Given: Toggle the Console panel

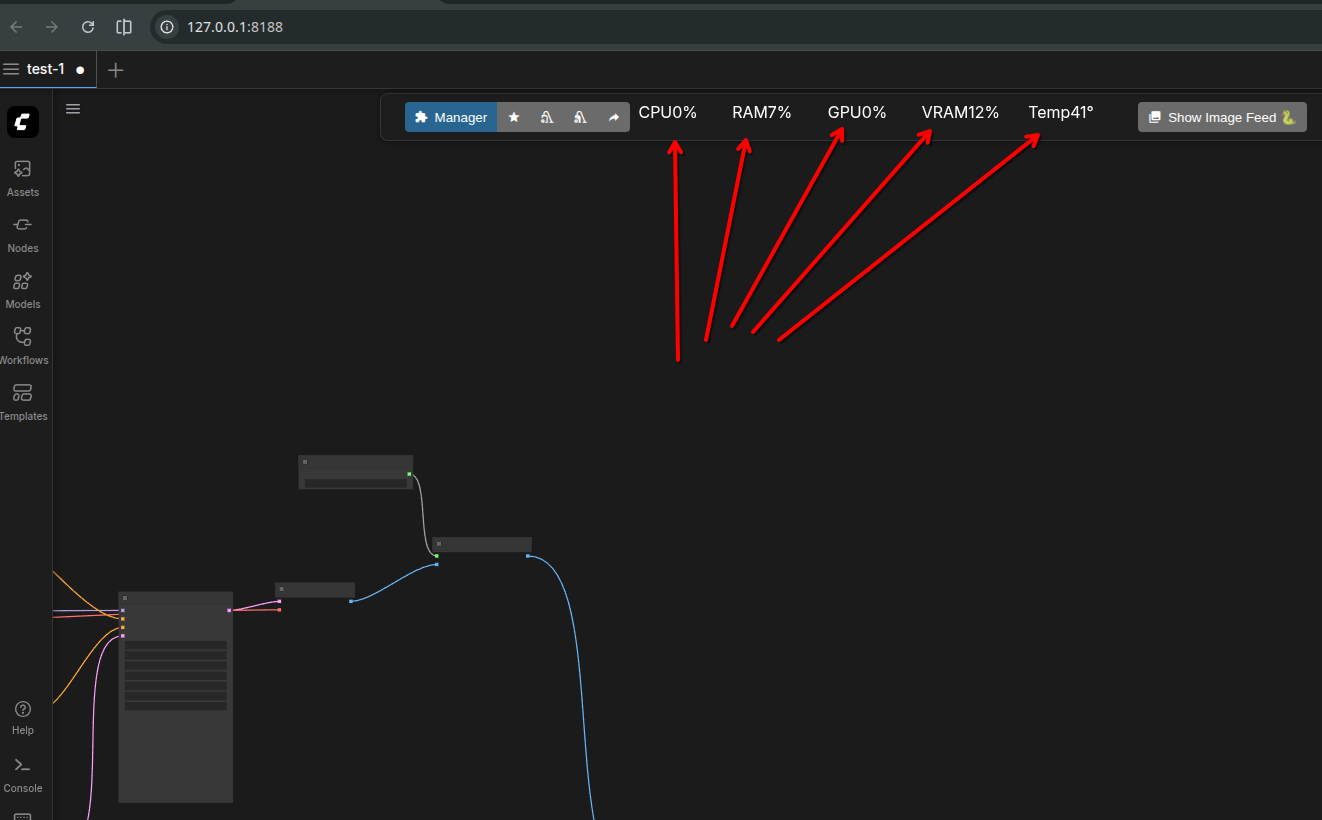Looking at the screenshot, I should pos(23,773).
